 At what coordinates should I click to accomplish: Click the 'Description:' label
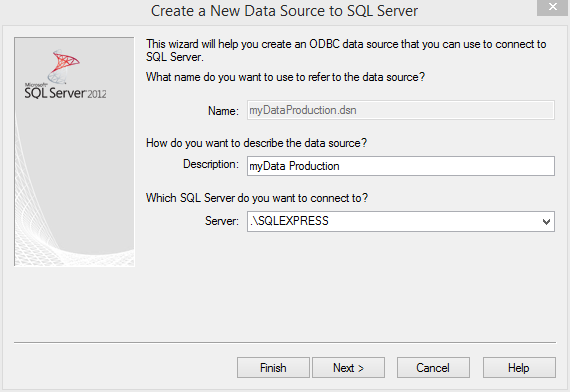coord(211,164)
